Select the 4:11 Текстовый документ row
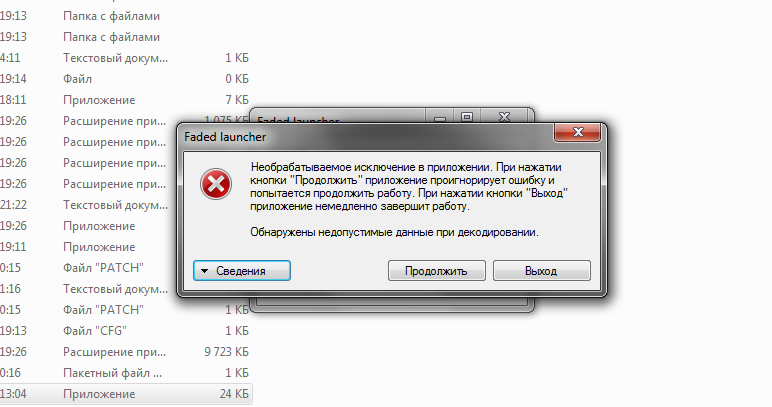 pyautogui.click(x=126, y=58)
